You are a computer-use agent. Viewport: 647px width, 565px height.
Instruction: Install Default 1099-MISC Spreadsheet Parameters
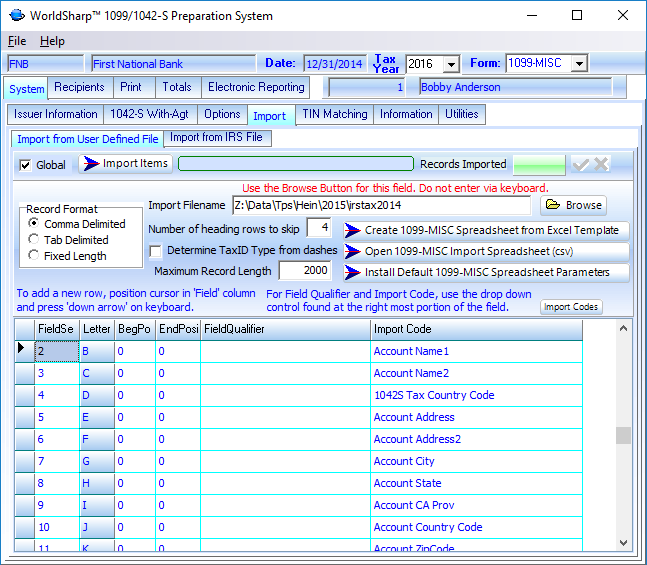[x=486, y=272]
